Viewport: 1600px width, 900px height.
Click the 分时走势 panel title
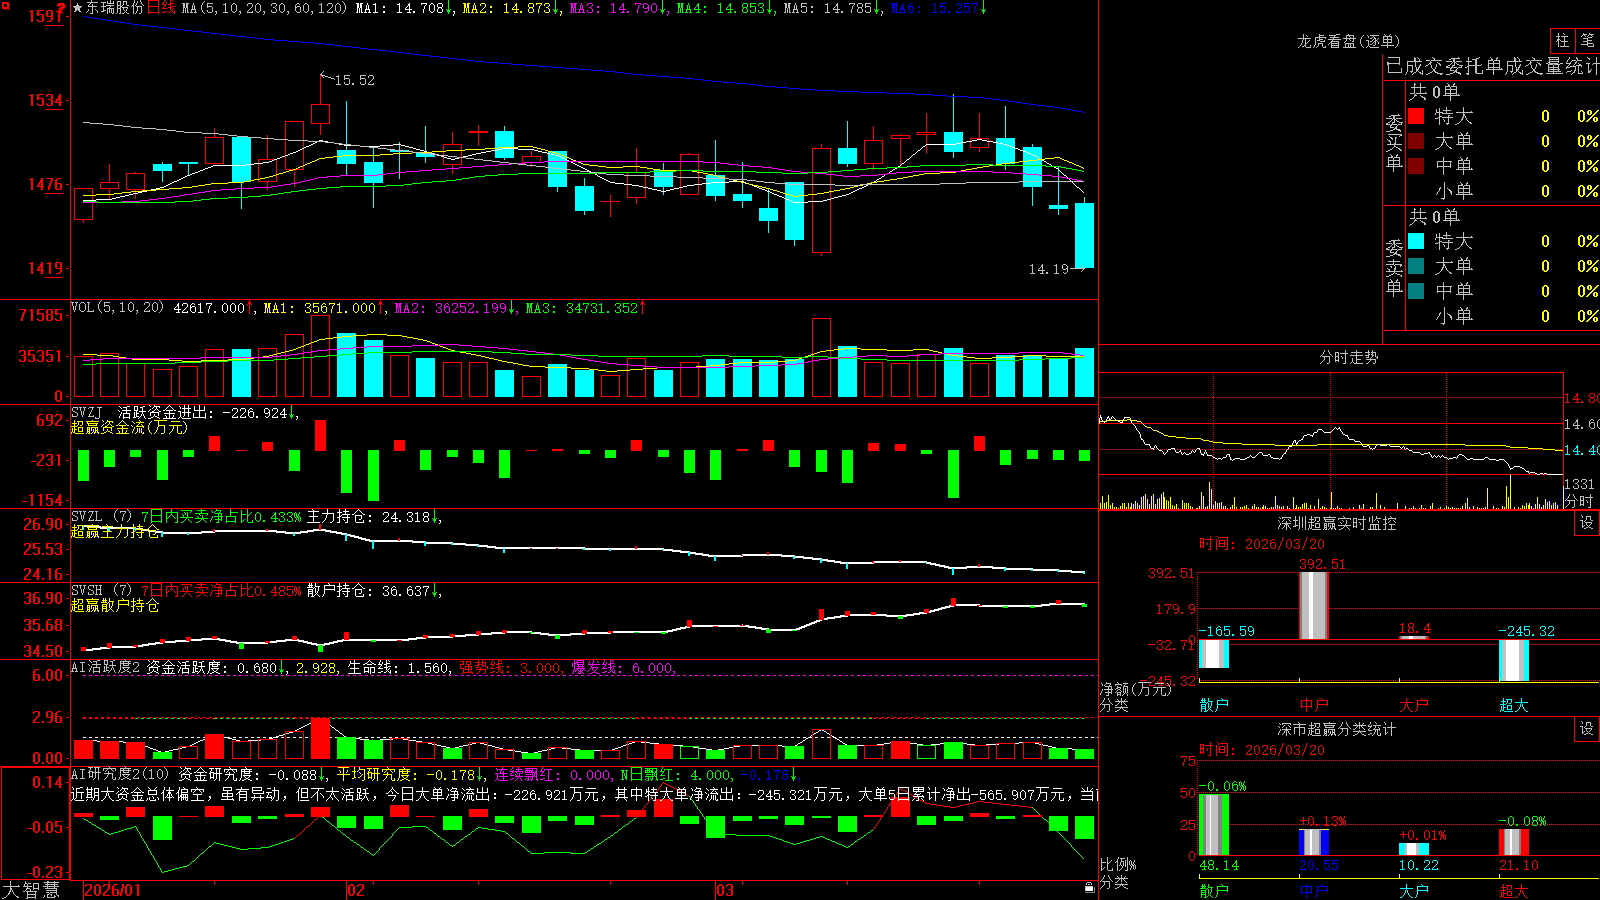point(1348,357)
